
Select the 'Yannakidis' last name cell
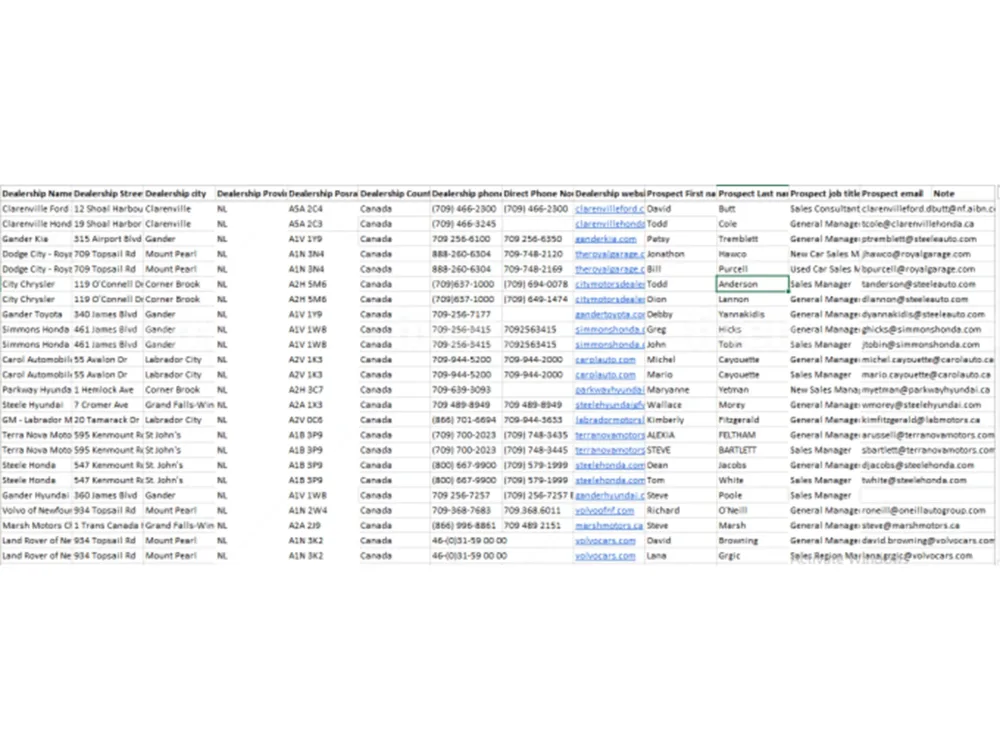pos(753,314)
